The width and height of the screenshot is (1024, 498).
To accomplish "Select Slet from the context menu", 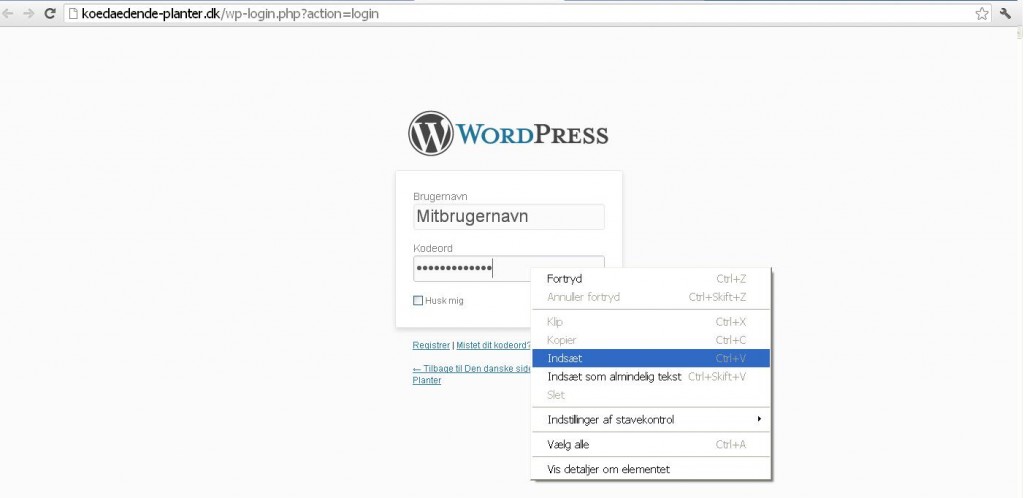I will pyautogui.click(x=651, y=395).
